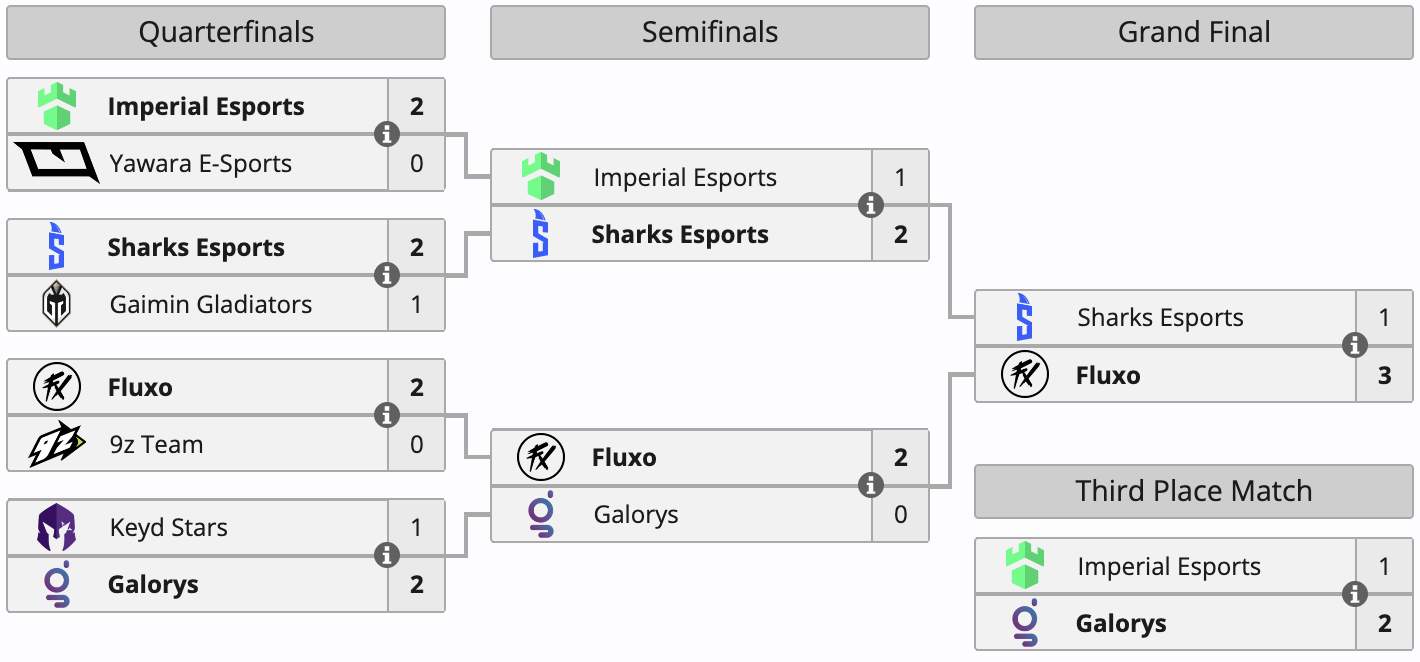Select the Semifinals round header

point(710,33)
